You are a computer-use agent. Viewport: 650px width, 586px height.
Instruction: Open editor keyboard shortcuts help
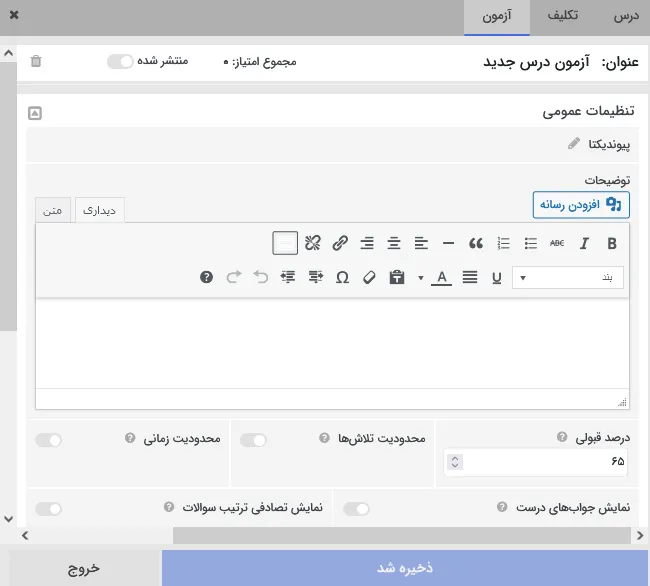point(206,277)
